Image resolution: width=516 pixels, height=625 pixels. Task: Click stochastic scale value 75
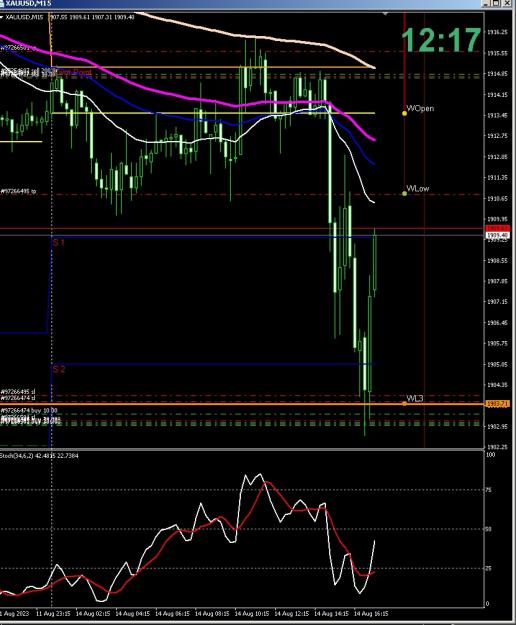coord(489,490)
